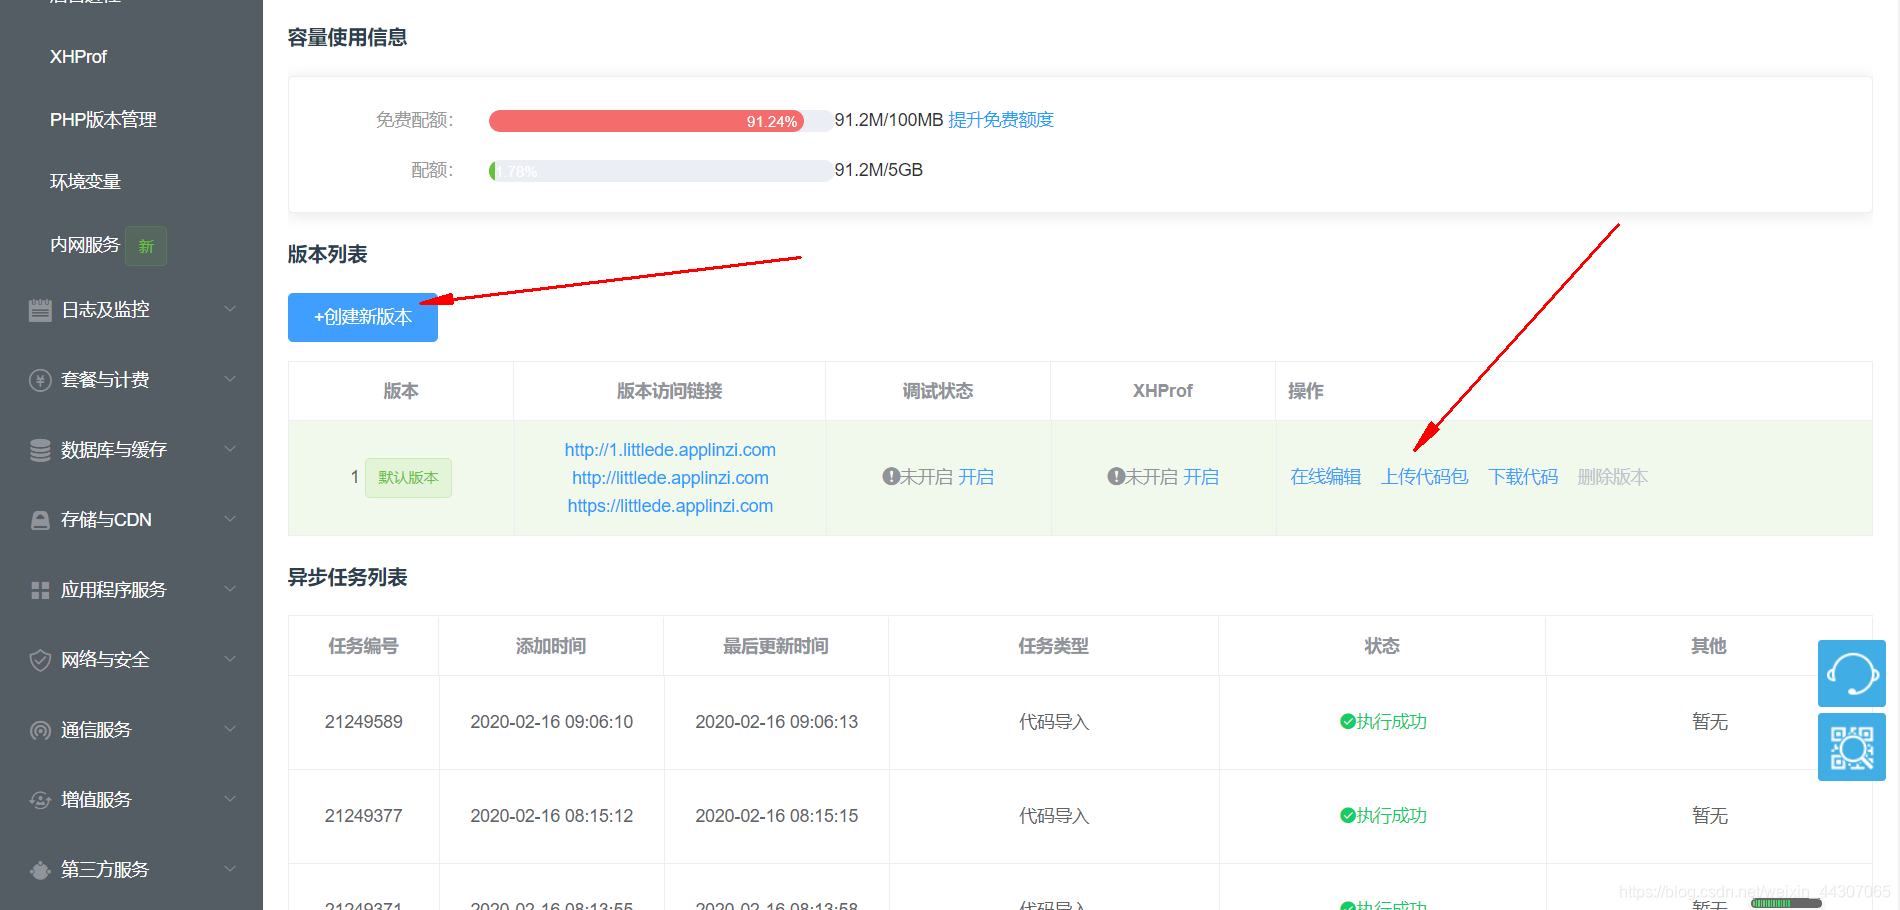Visit http://1.littlede.applinzi.com
Viewport: 1900px width, 910px height.
pos(670,449)
